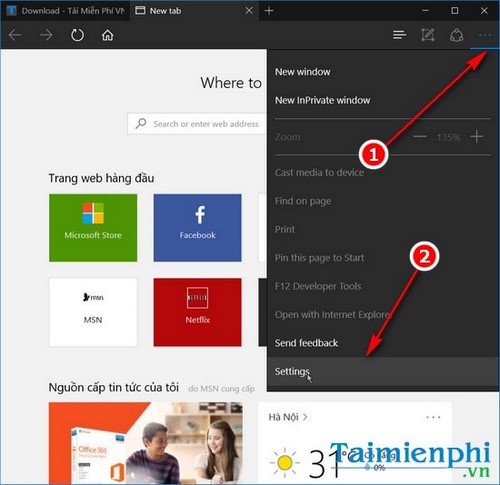Go to the Home page icon

(x=107, y=35)
